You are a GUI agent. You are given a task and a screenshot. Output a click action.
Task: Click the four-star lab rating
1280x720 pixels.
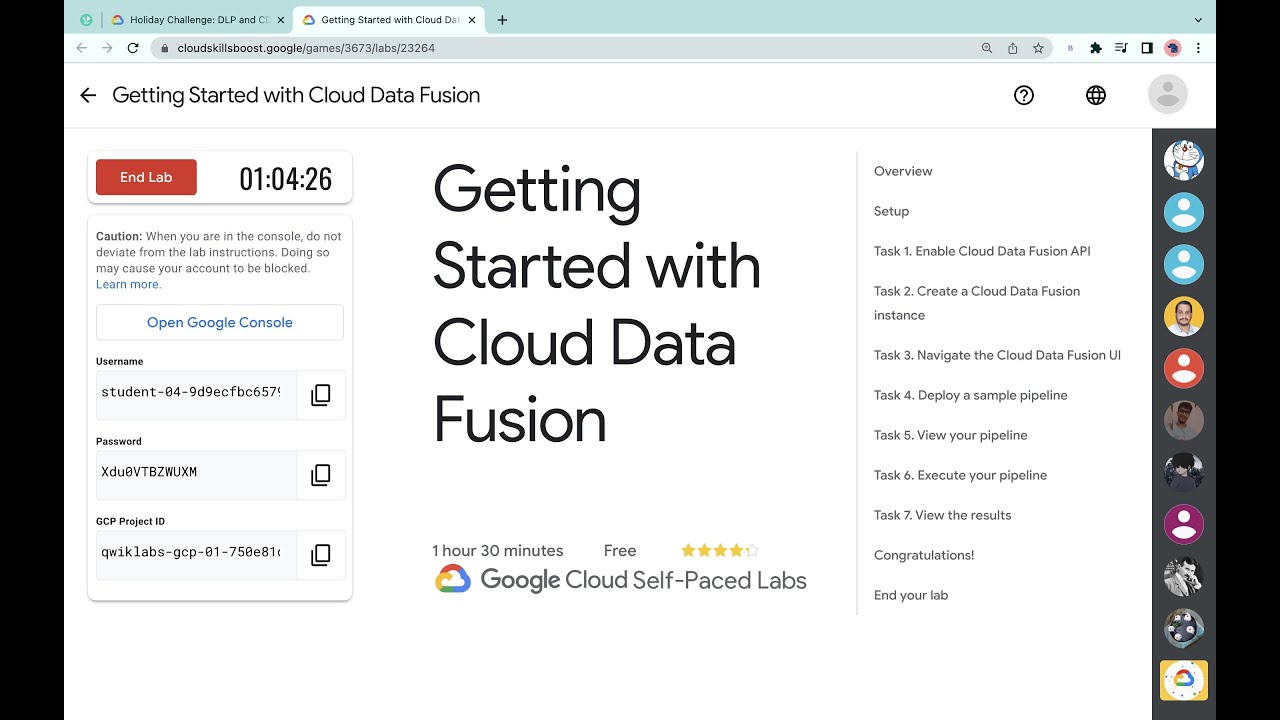[x=720, y=550]
